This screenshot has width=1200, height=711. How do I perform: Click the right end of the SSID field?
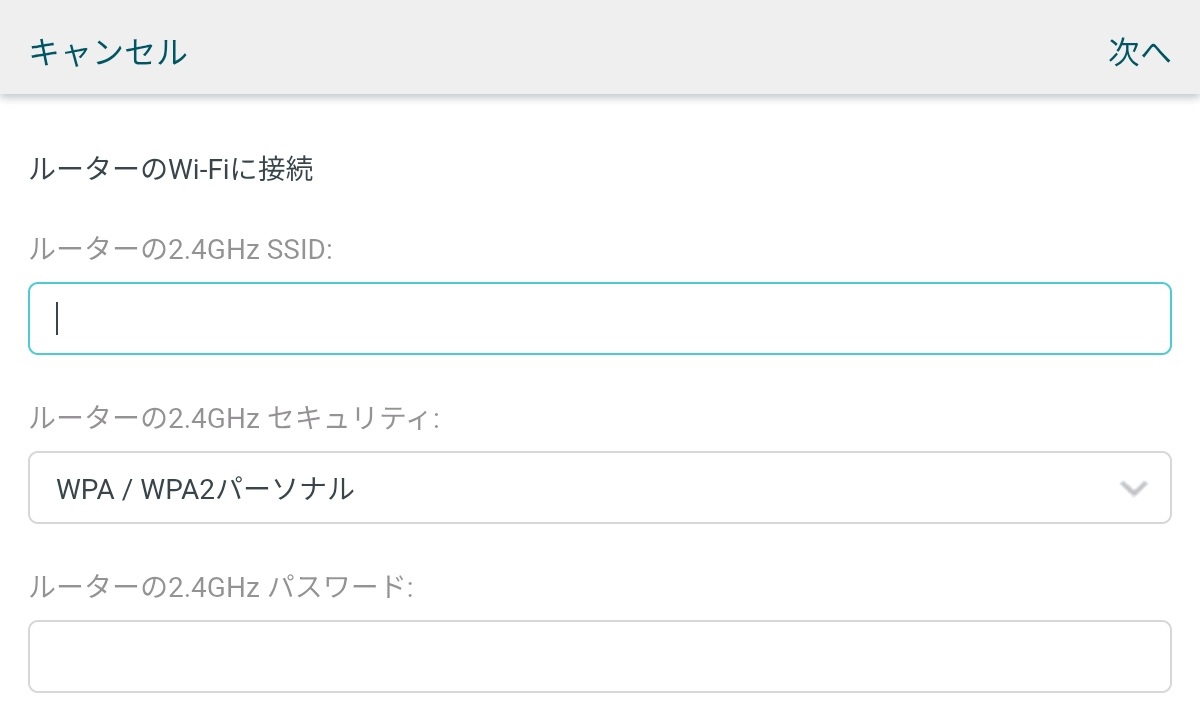click(1150, 318)
